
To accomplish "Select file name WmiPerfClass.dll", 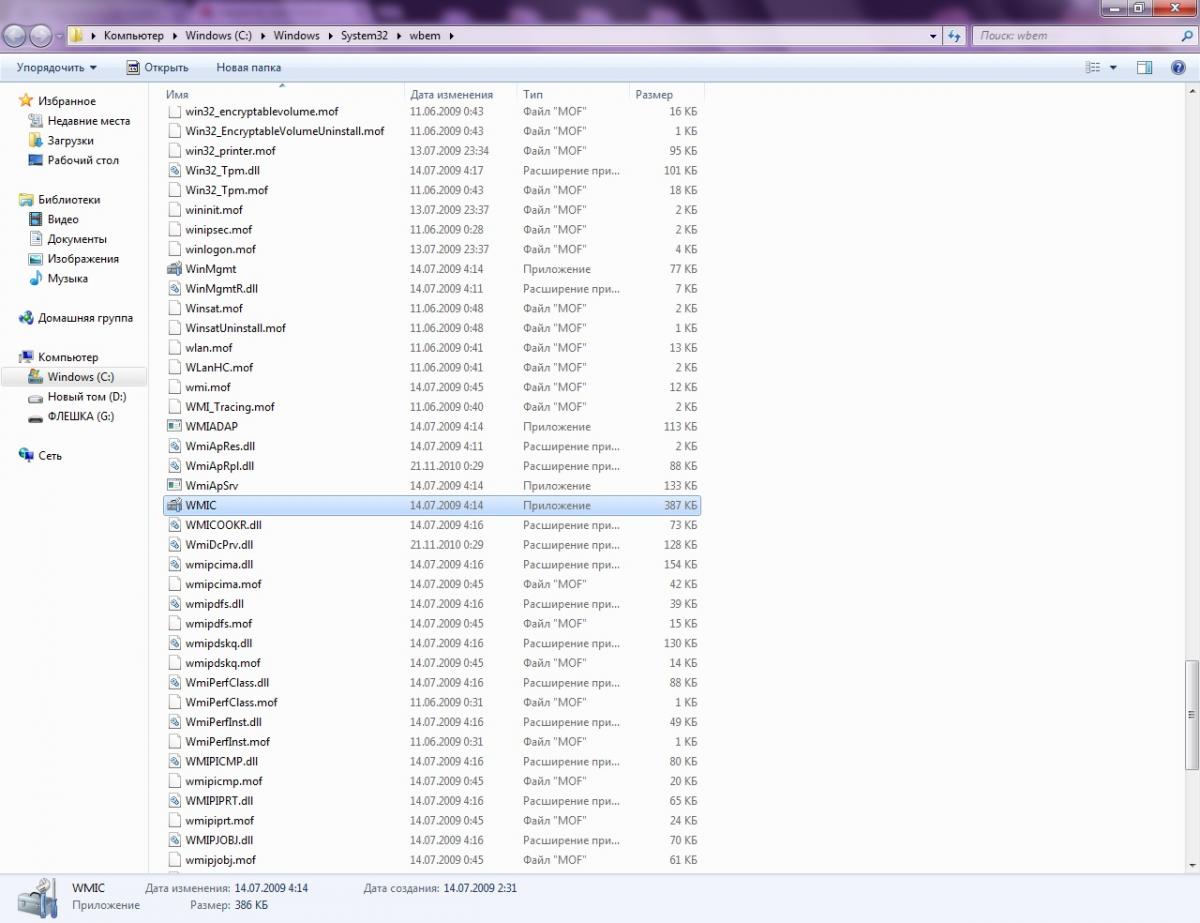I will pos(227,683).
